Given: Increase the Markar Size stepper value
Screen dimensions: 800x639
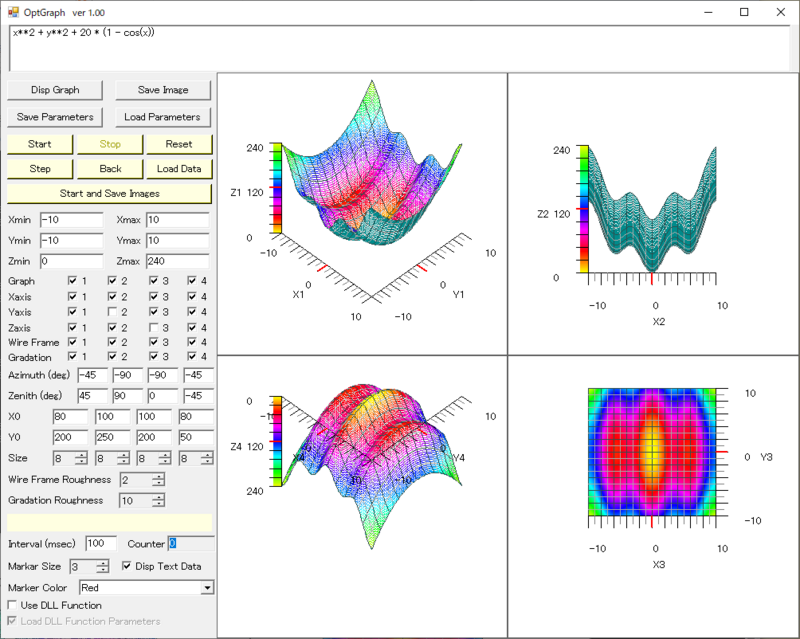Looking at the screenshot, I should (102, 563).
